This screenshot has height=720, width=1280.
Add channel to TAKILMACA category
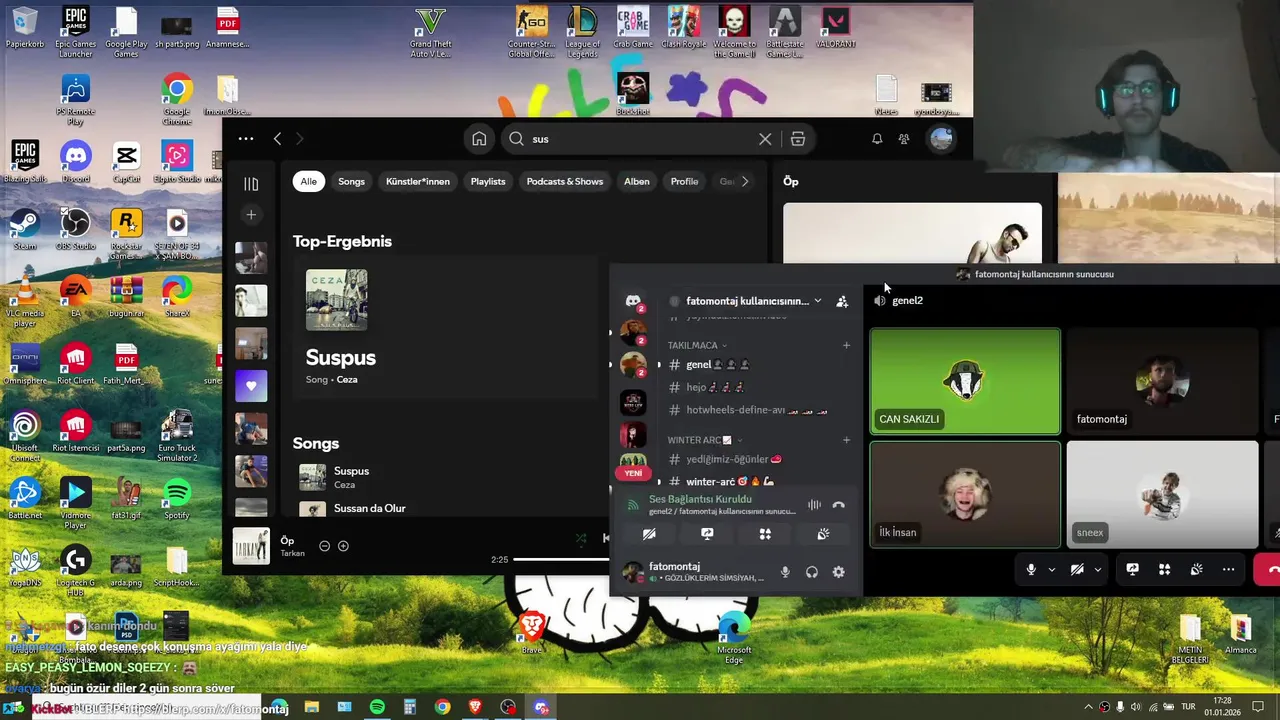846,345
